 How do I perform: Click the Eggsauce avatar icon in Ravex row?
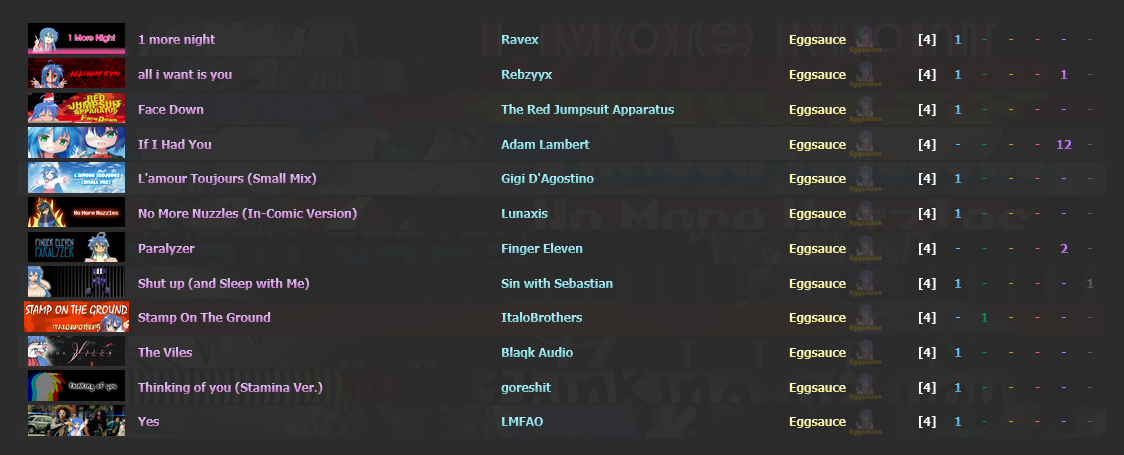(x=865, y=40)
